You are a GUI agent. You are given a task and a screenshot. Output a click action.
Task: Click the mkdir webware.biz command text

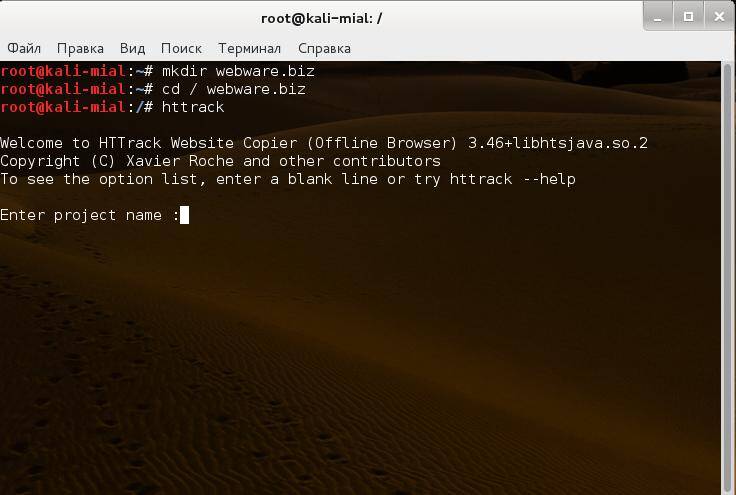(238, 71)
